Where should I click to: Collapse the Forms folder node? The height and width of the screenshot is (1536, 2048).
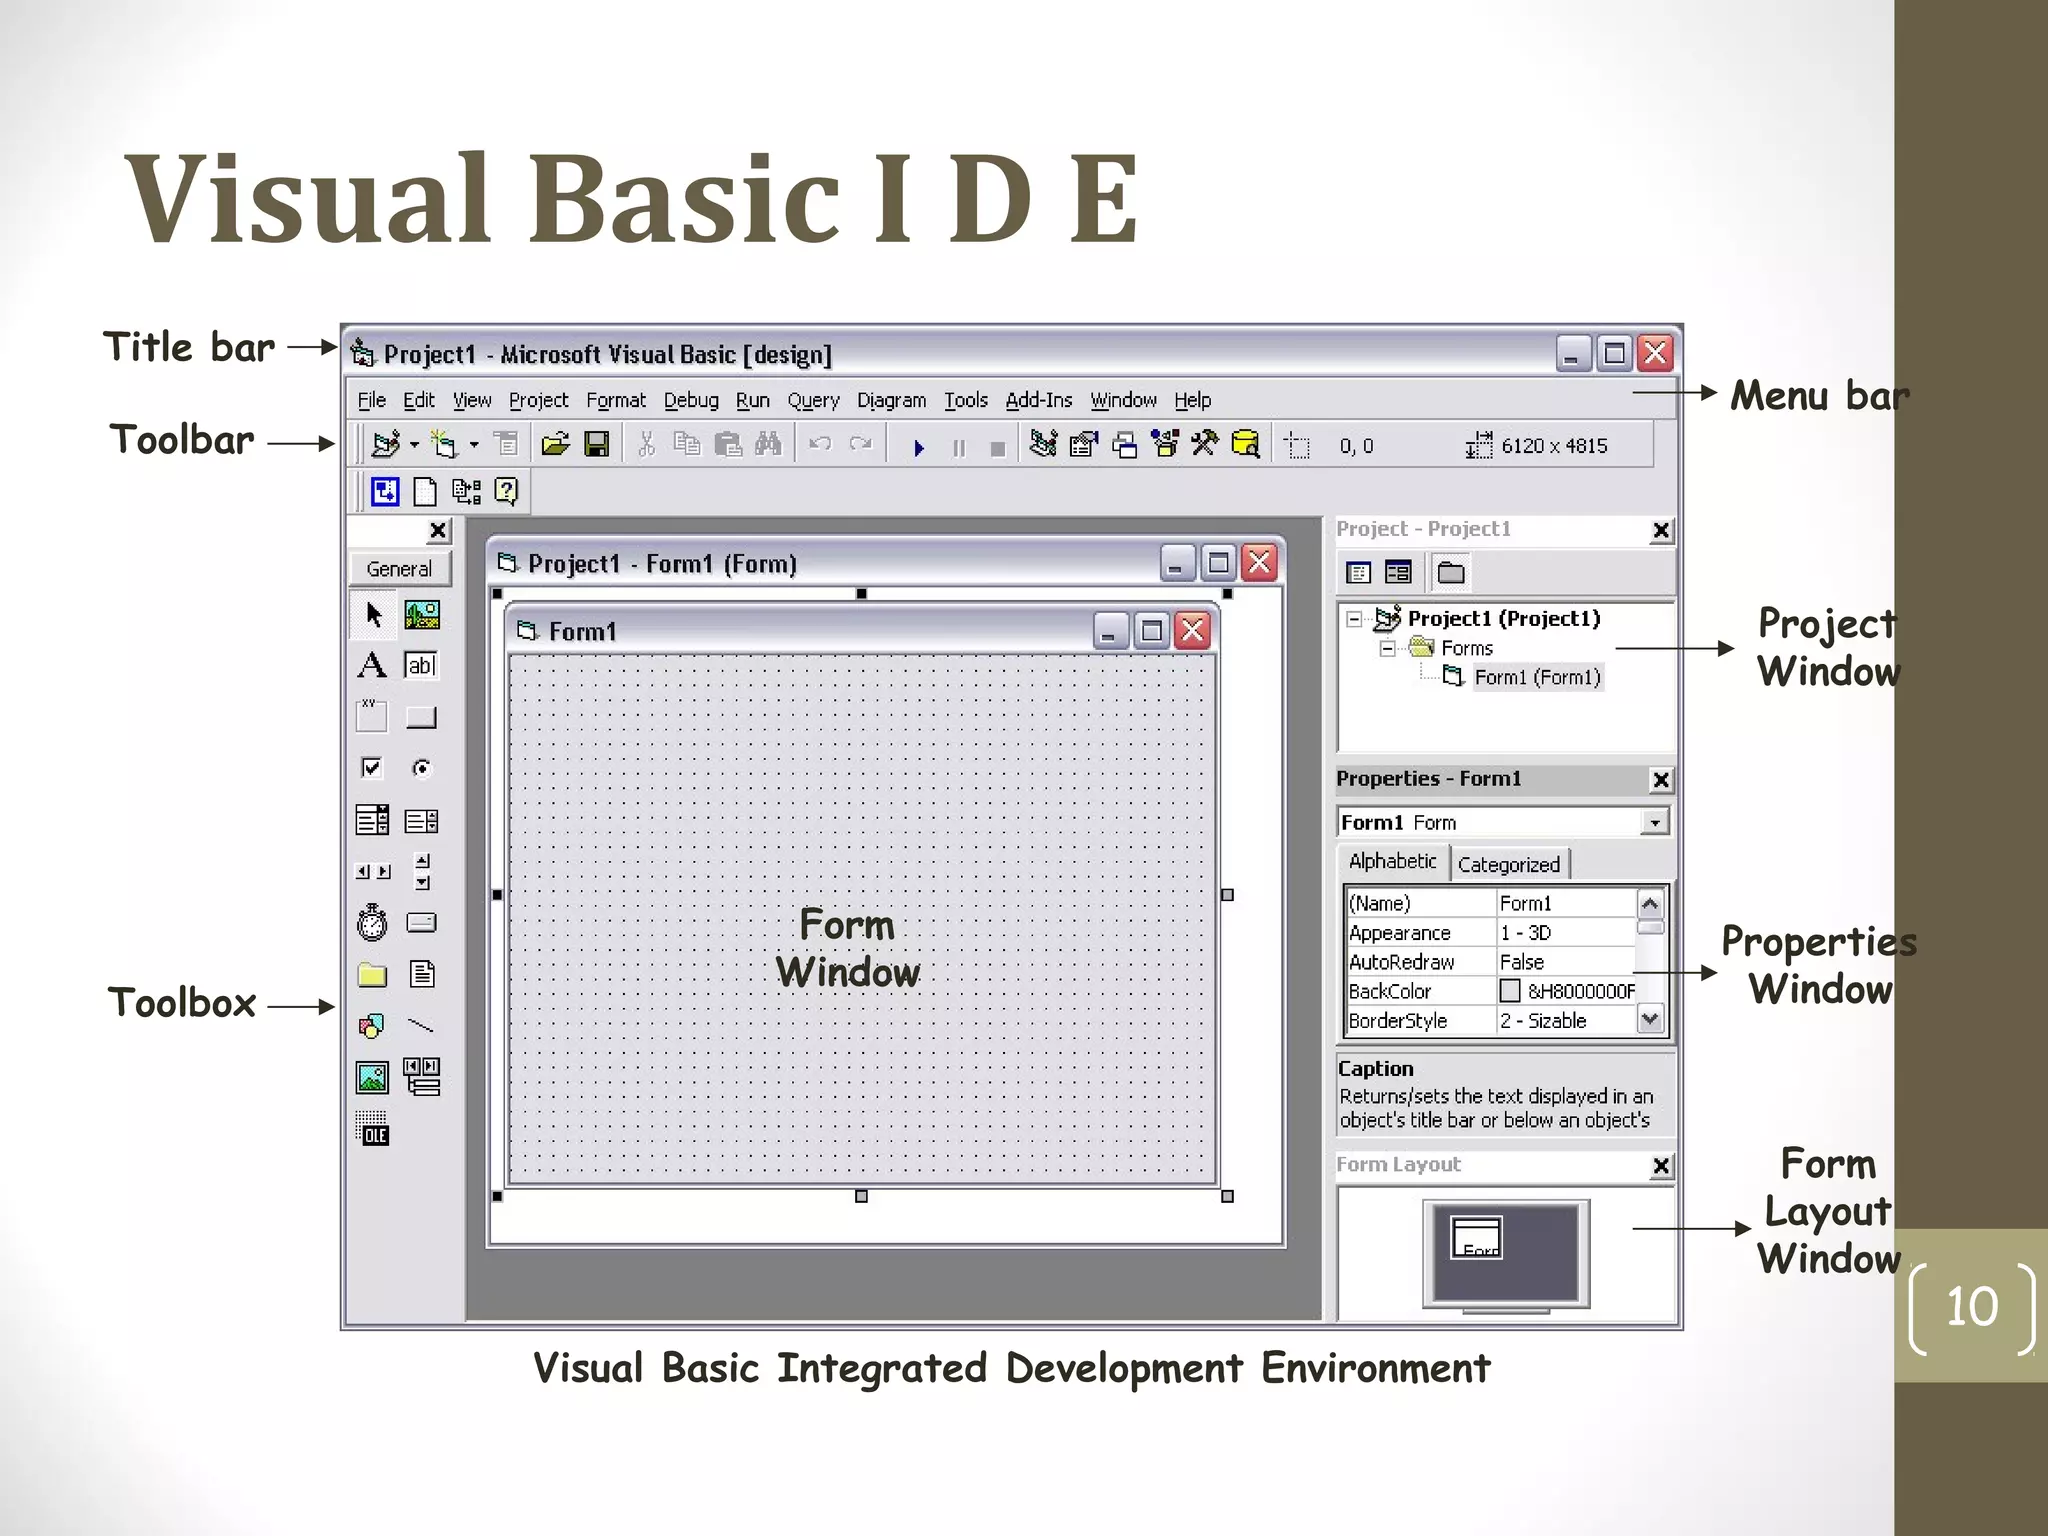coord(1387,648)
